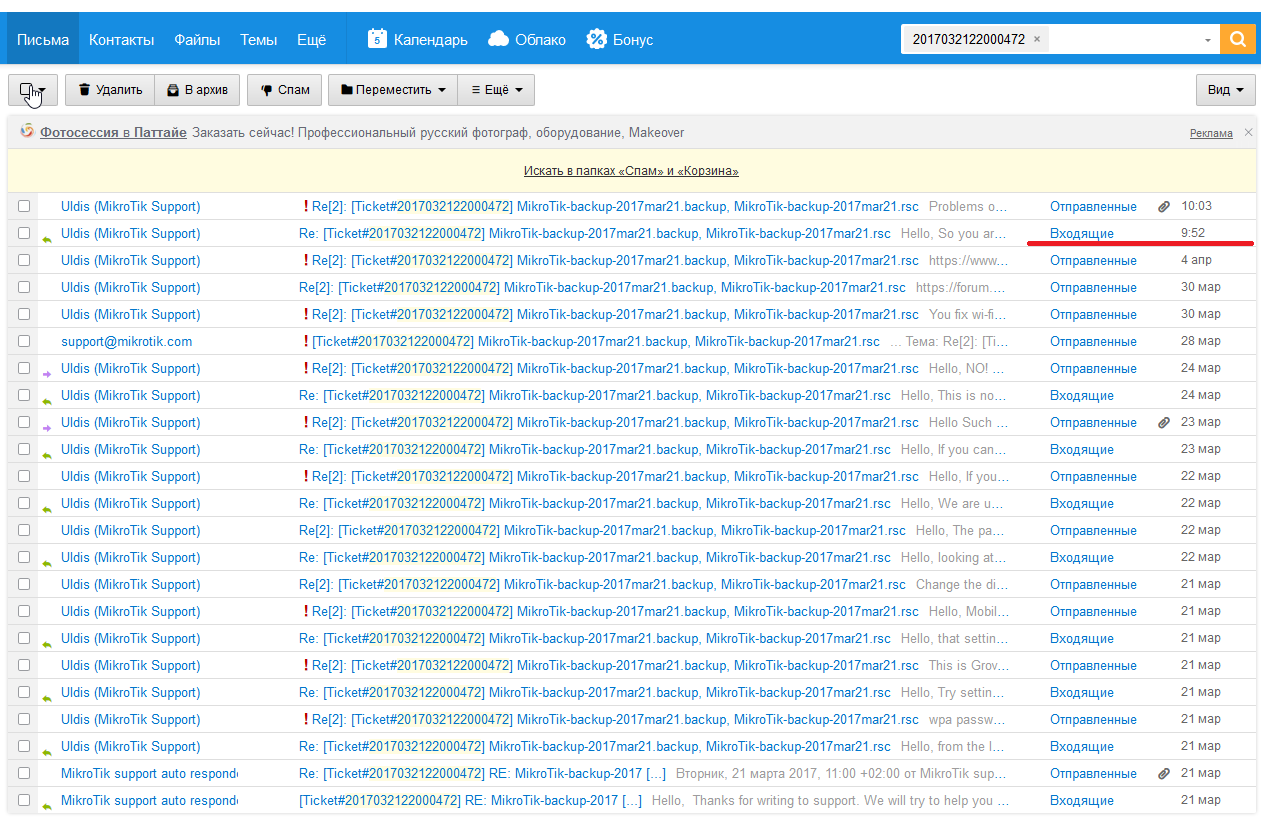Click the Входящие folder link on the 9:52 row
The height and width of the screenshot is (821, 1261).
point(1081,233)
